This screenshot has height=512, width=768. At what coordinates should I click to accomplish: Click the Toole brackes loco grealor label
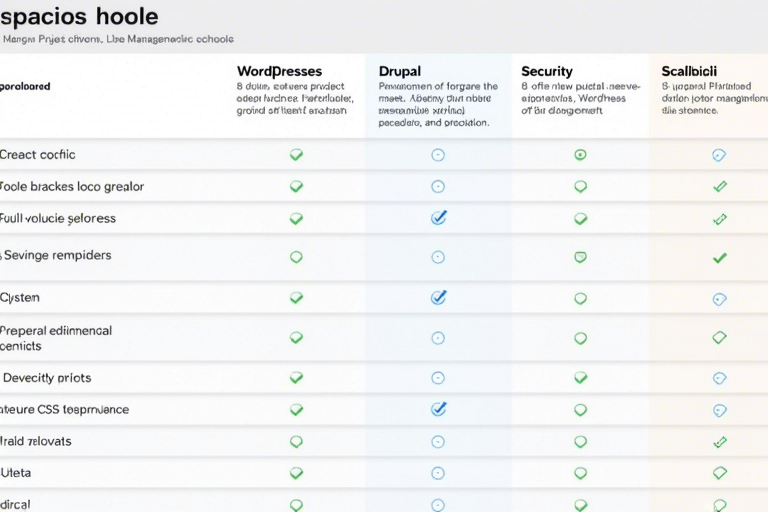click(x=72, y=187)
